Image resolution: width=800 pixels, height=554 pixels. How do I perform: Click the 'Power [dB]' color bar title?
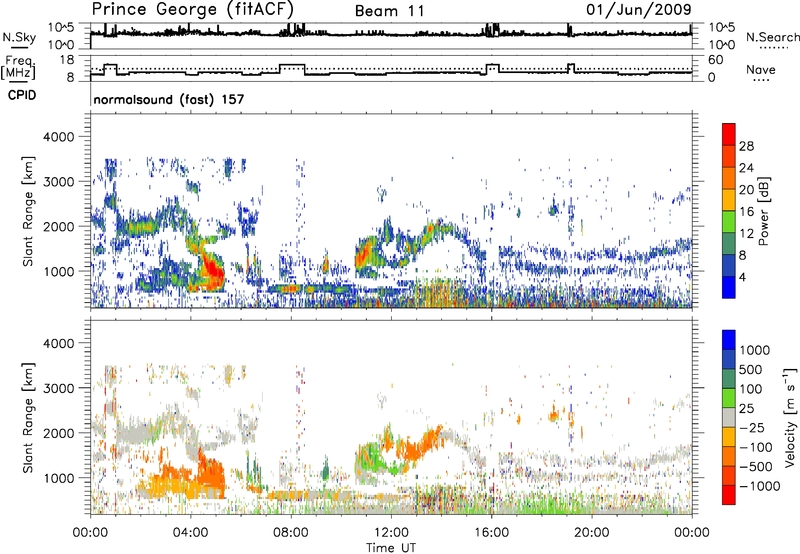tap(763, 211)
